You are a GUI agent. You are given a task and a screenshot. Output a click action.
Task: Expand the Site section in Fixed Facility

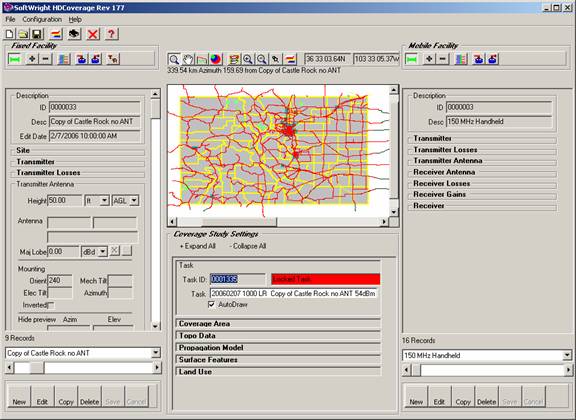coord(79,151)
